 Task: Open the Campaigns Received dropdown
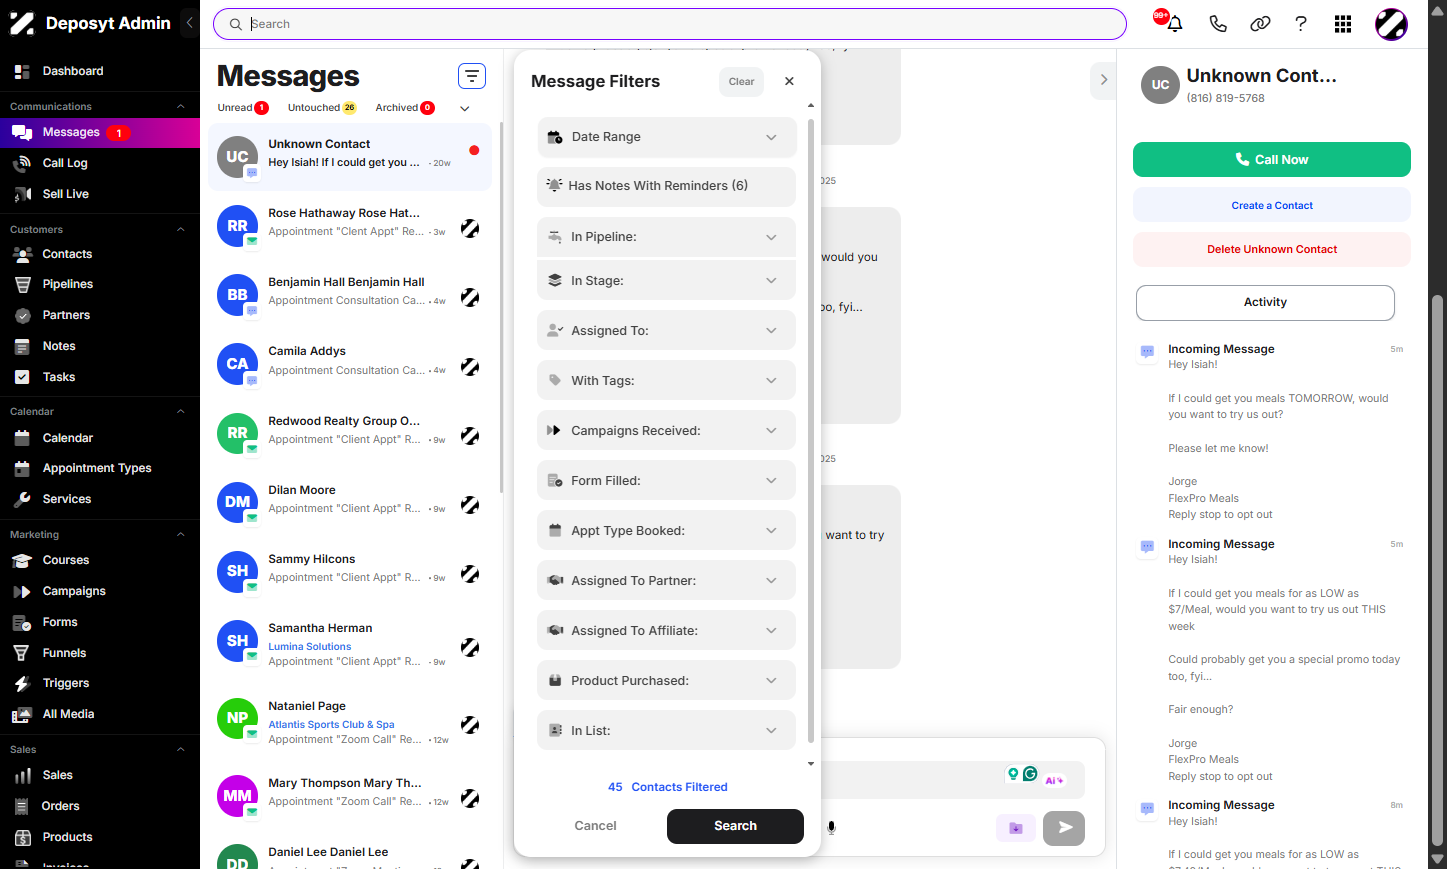click(666, 430)
